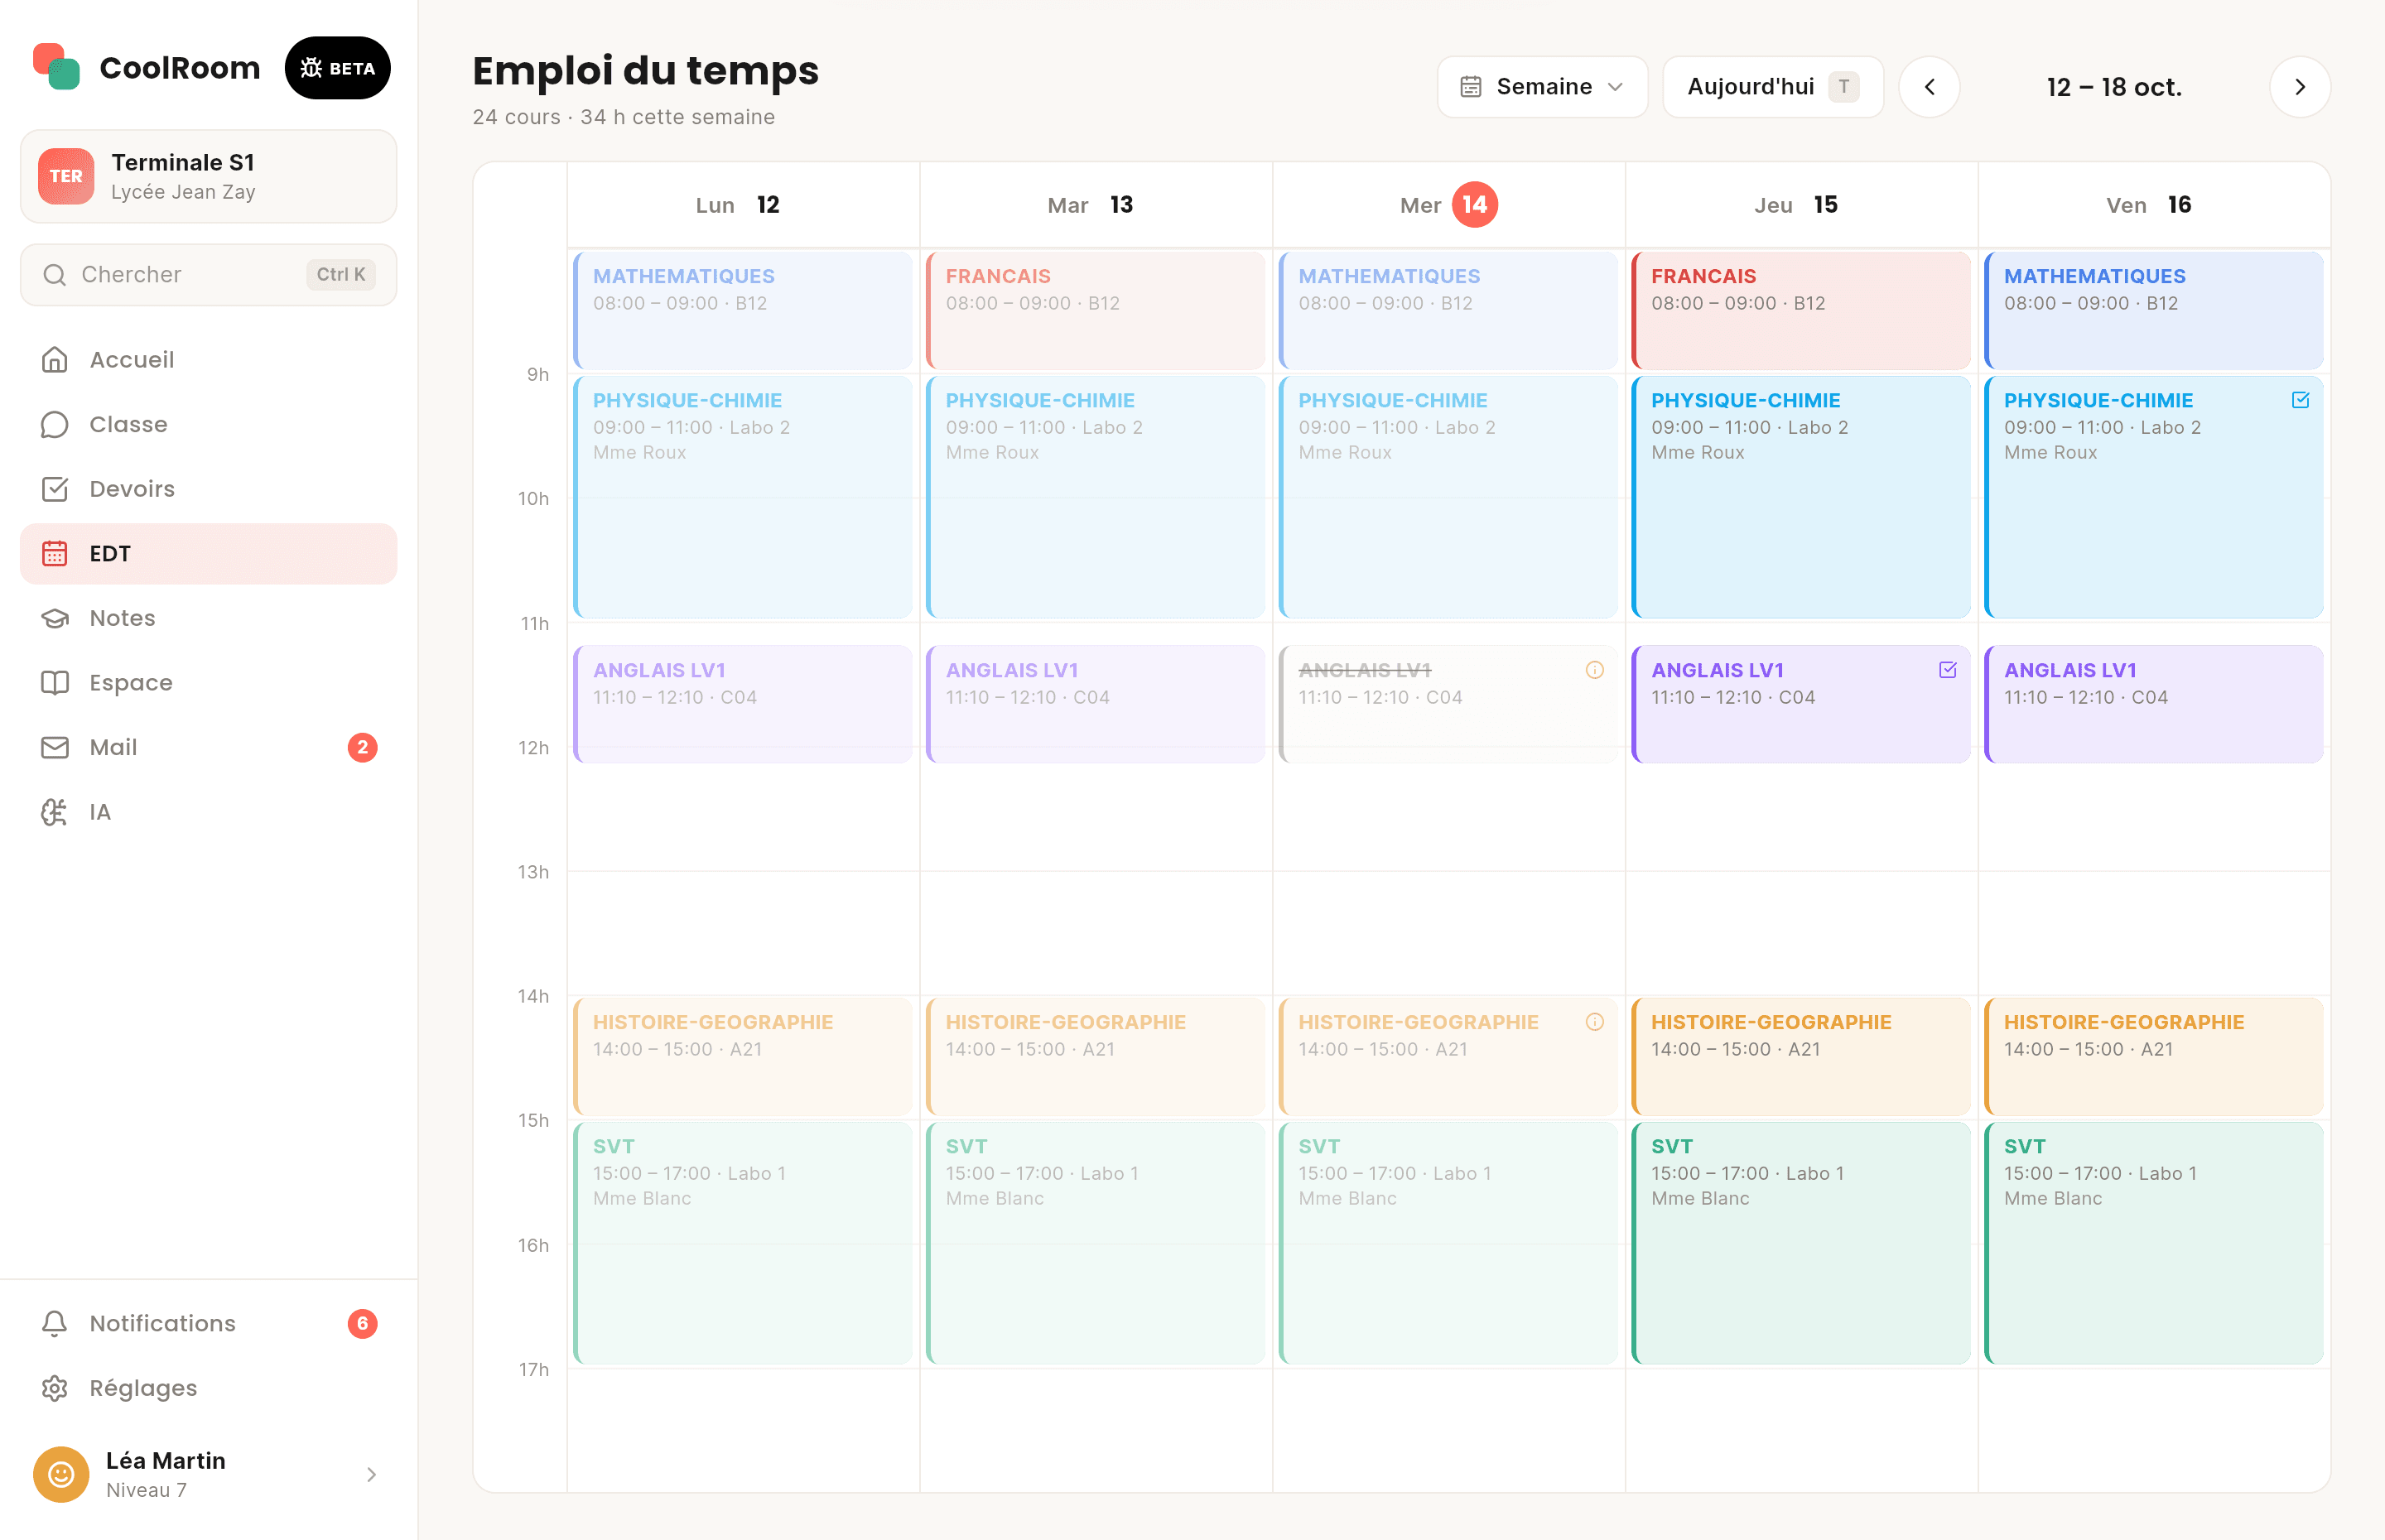Open Mail envelope icon
This screenshot has height=1540, width=2385.
55,747
